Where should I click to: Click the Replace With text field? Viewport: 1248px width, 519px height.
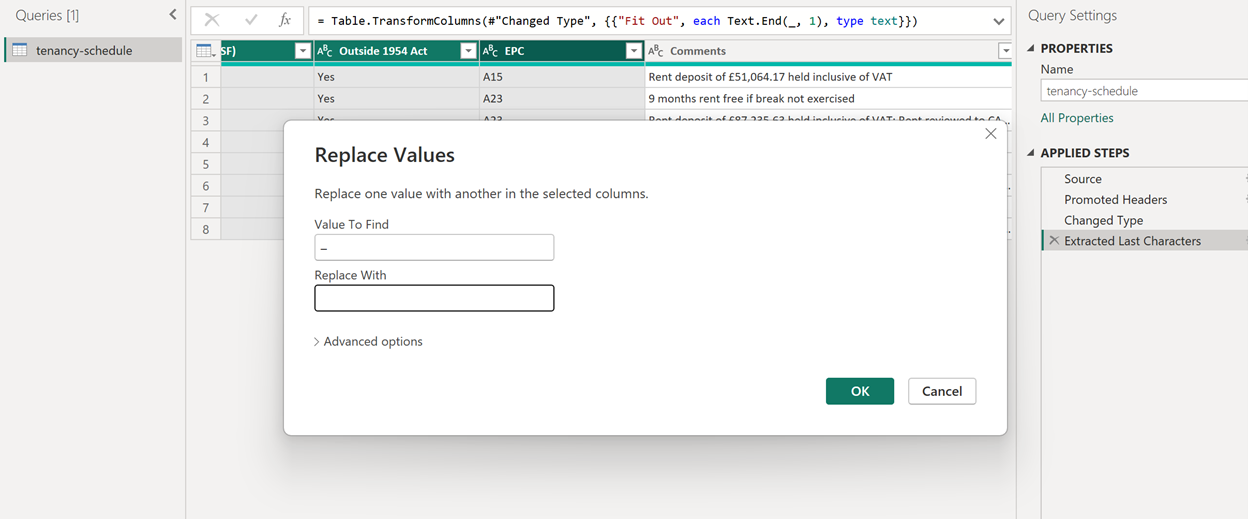[x=434, y=298]
